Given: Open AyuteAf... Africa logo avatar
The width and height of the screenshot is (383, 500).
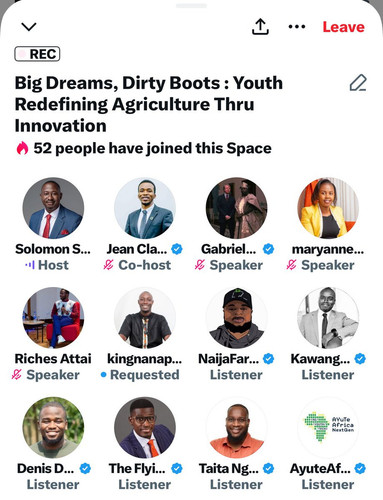Looking at the screenshot, I should pyautogui.click(x=328, y=427).
